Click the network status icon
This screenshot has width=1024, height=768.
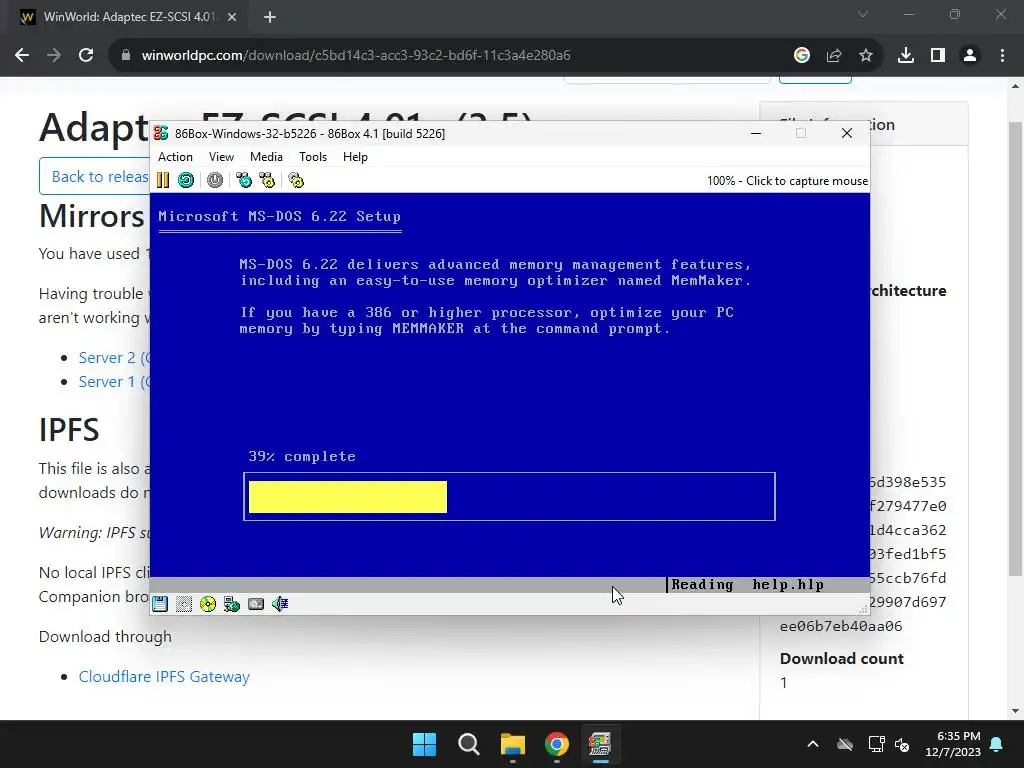point(232,604)
